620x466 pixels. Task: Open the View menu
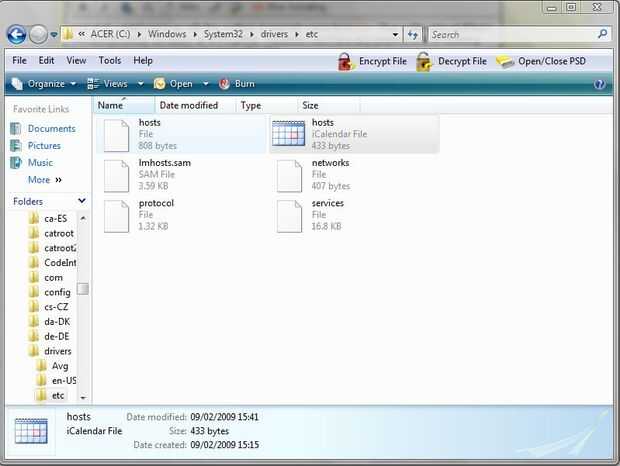pyautogui.click(x=76, y=60)
